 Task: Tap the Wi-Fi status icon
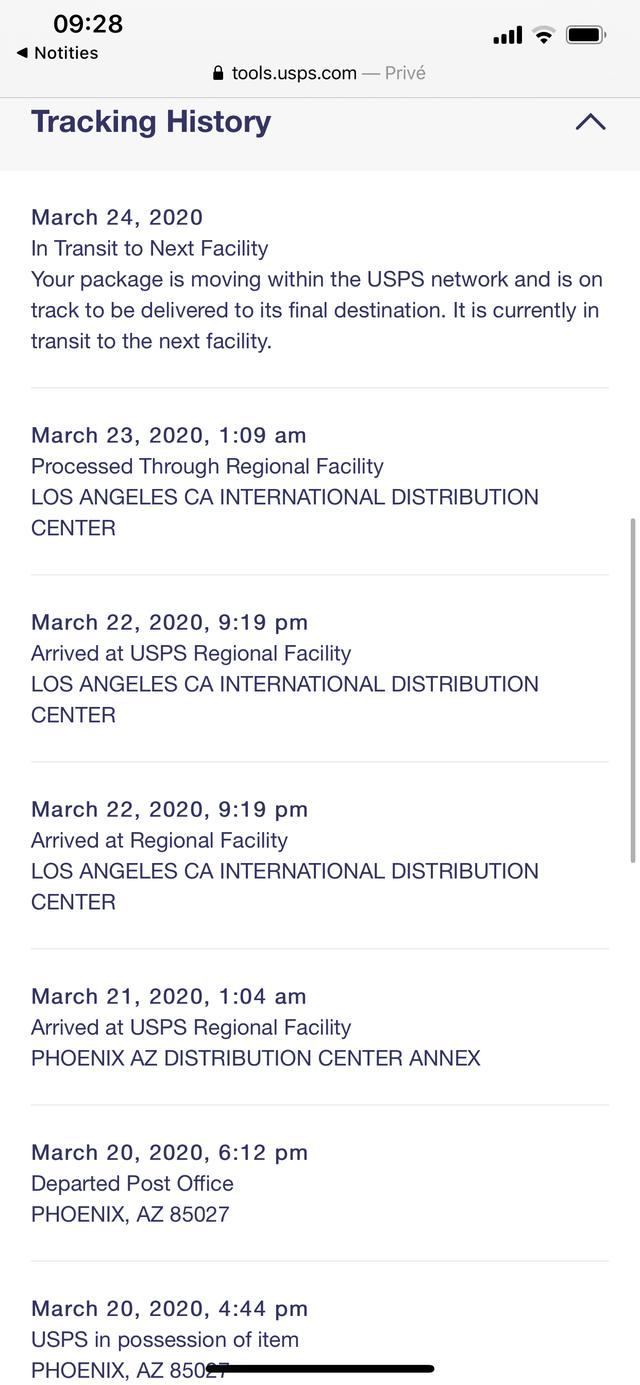click(544, 36)
